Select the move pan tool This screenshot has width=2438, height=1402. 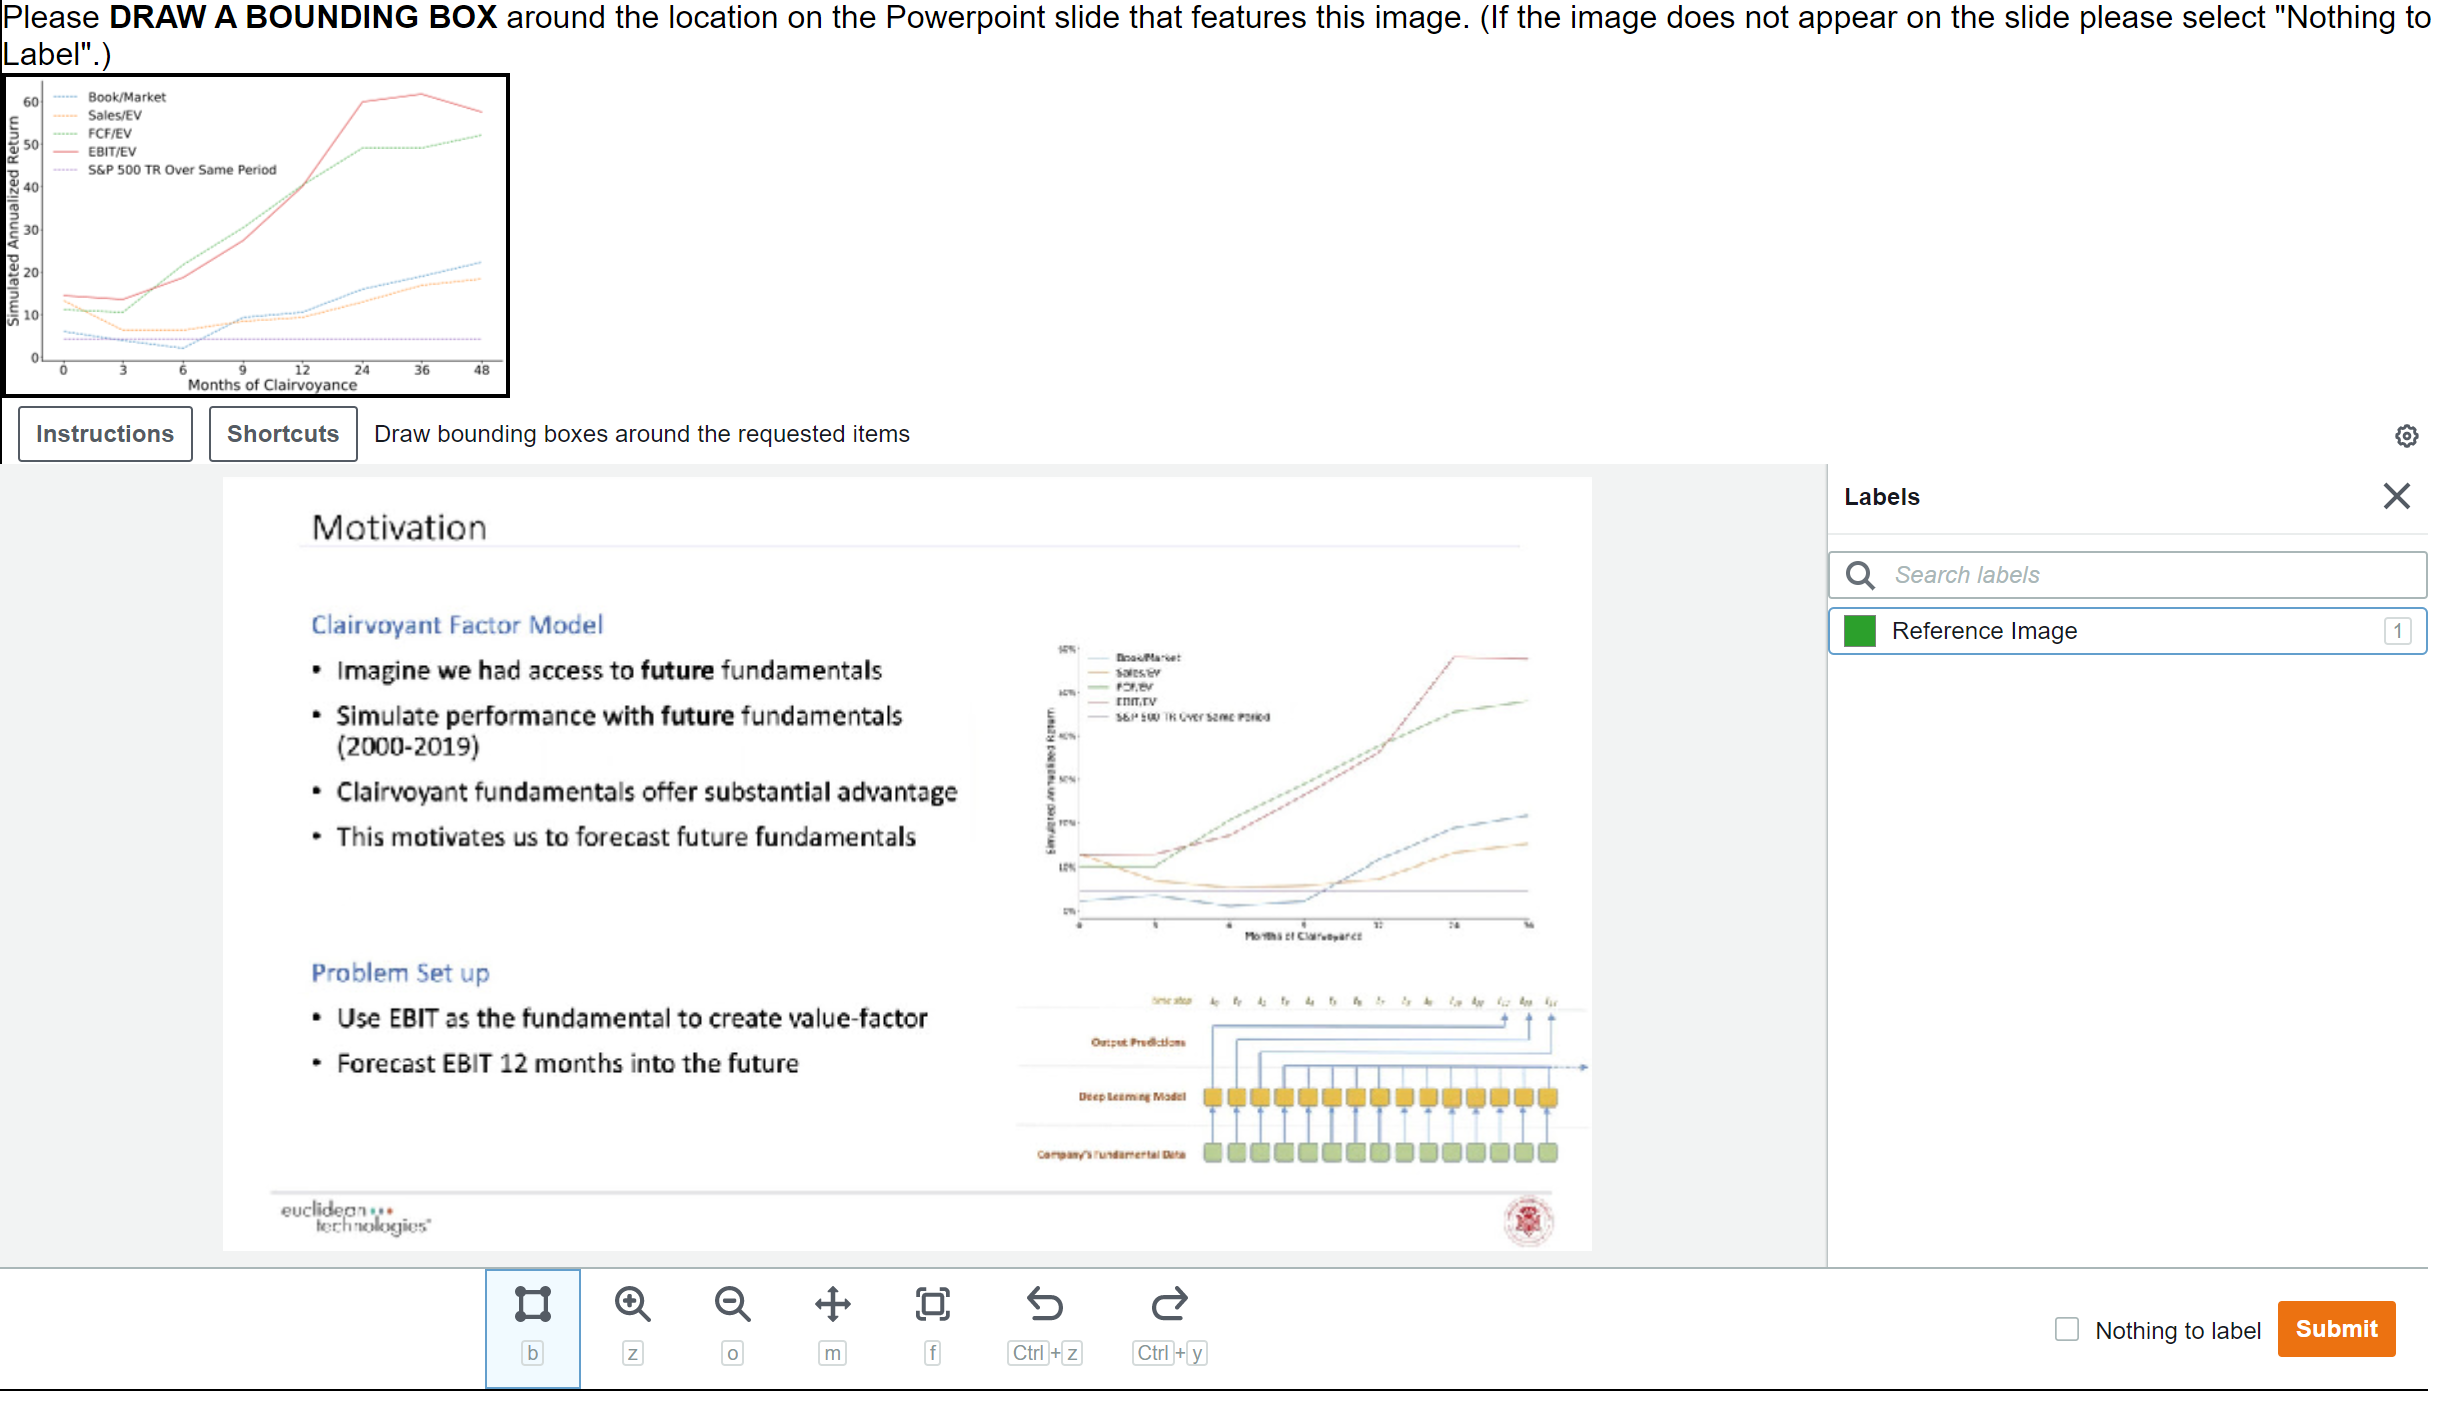point(832,1304)
